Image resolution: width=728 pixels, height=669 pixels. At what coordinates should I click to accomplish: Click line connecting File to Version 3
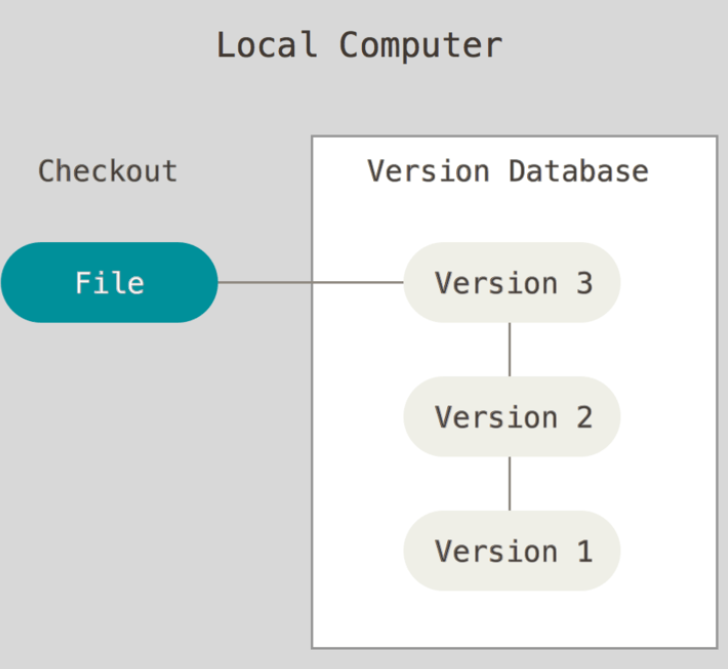tap(311, 282)
